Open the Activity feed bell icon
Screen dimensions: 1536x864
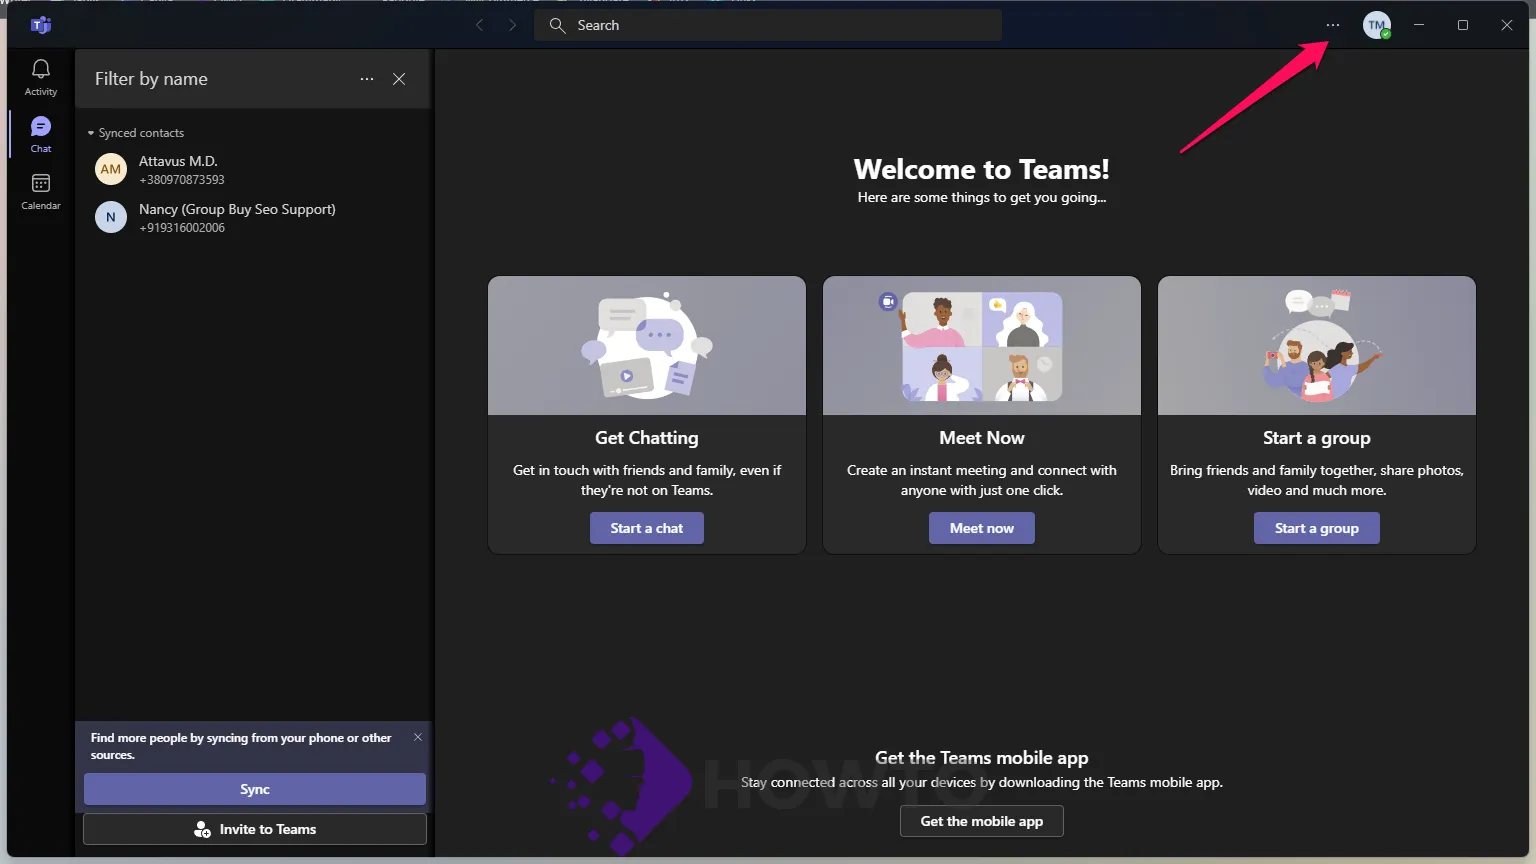(41, 77)
